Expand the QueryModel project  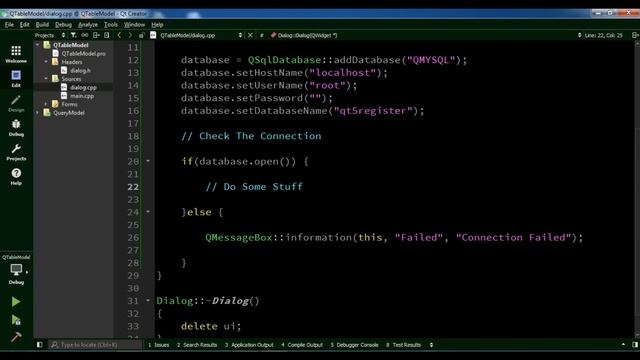tap(38, 113)
